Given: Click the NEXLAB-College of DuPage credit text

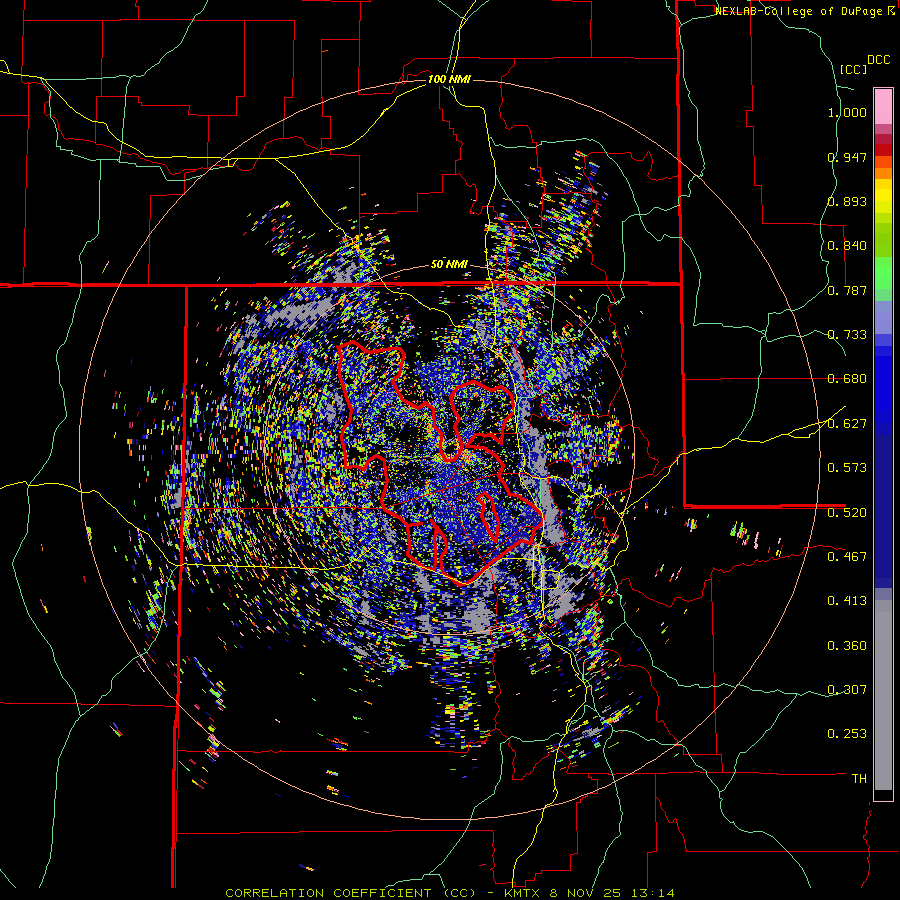Looking at the screenshot, I should pyautogui.click(x=798, y=11).
